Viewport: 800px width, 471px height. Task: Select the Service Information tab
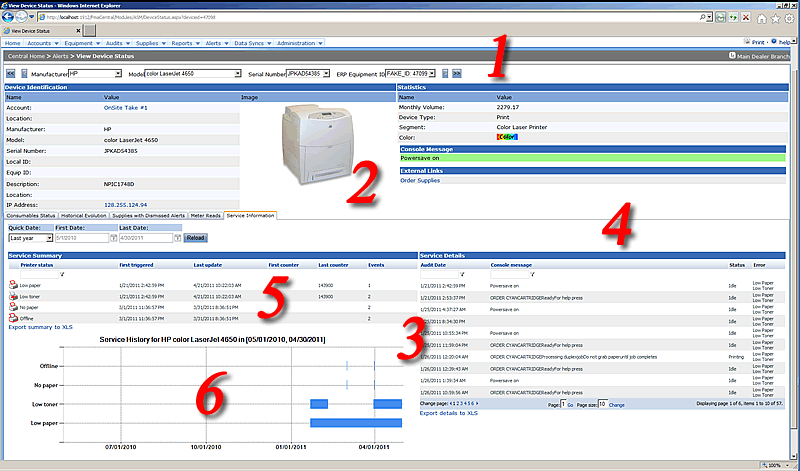pyautogui.click(x=251, y=215)
